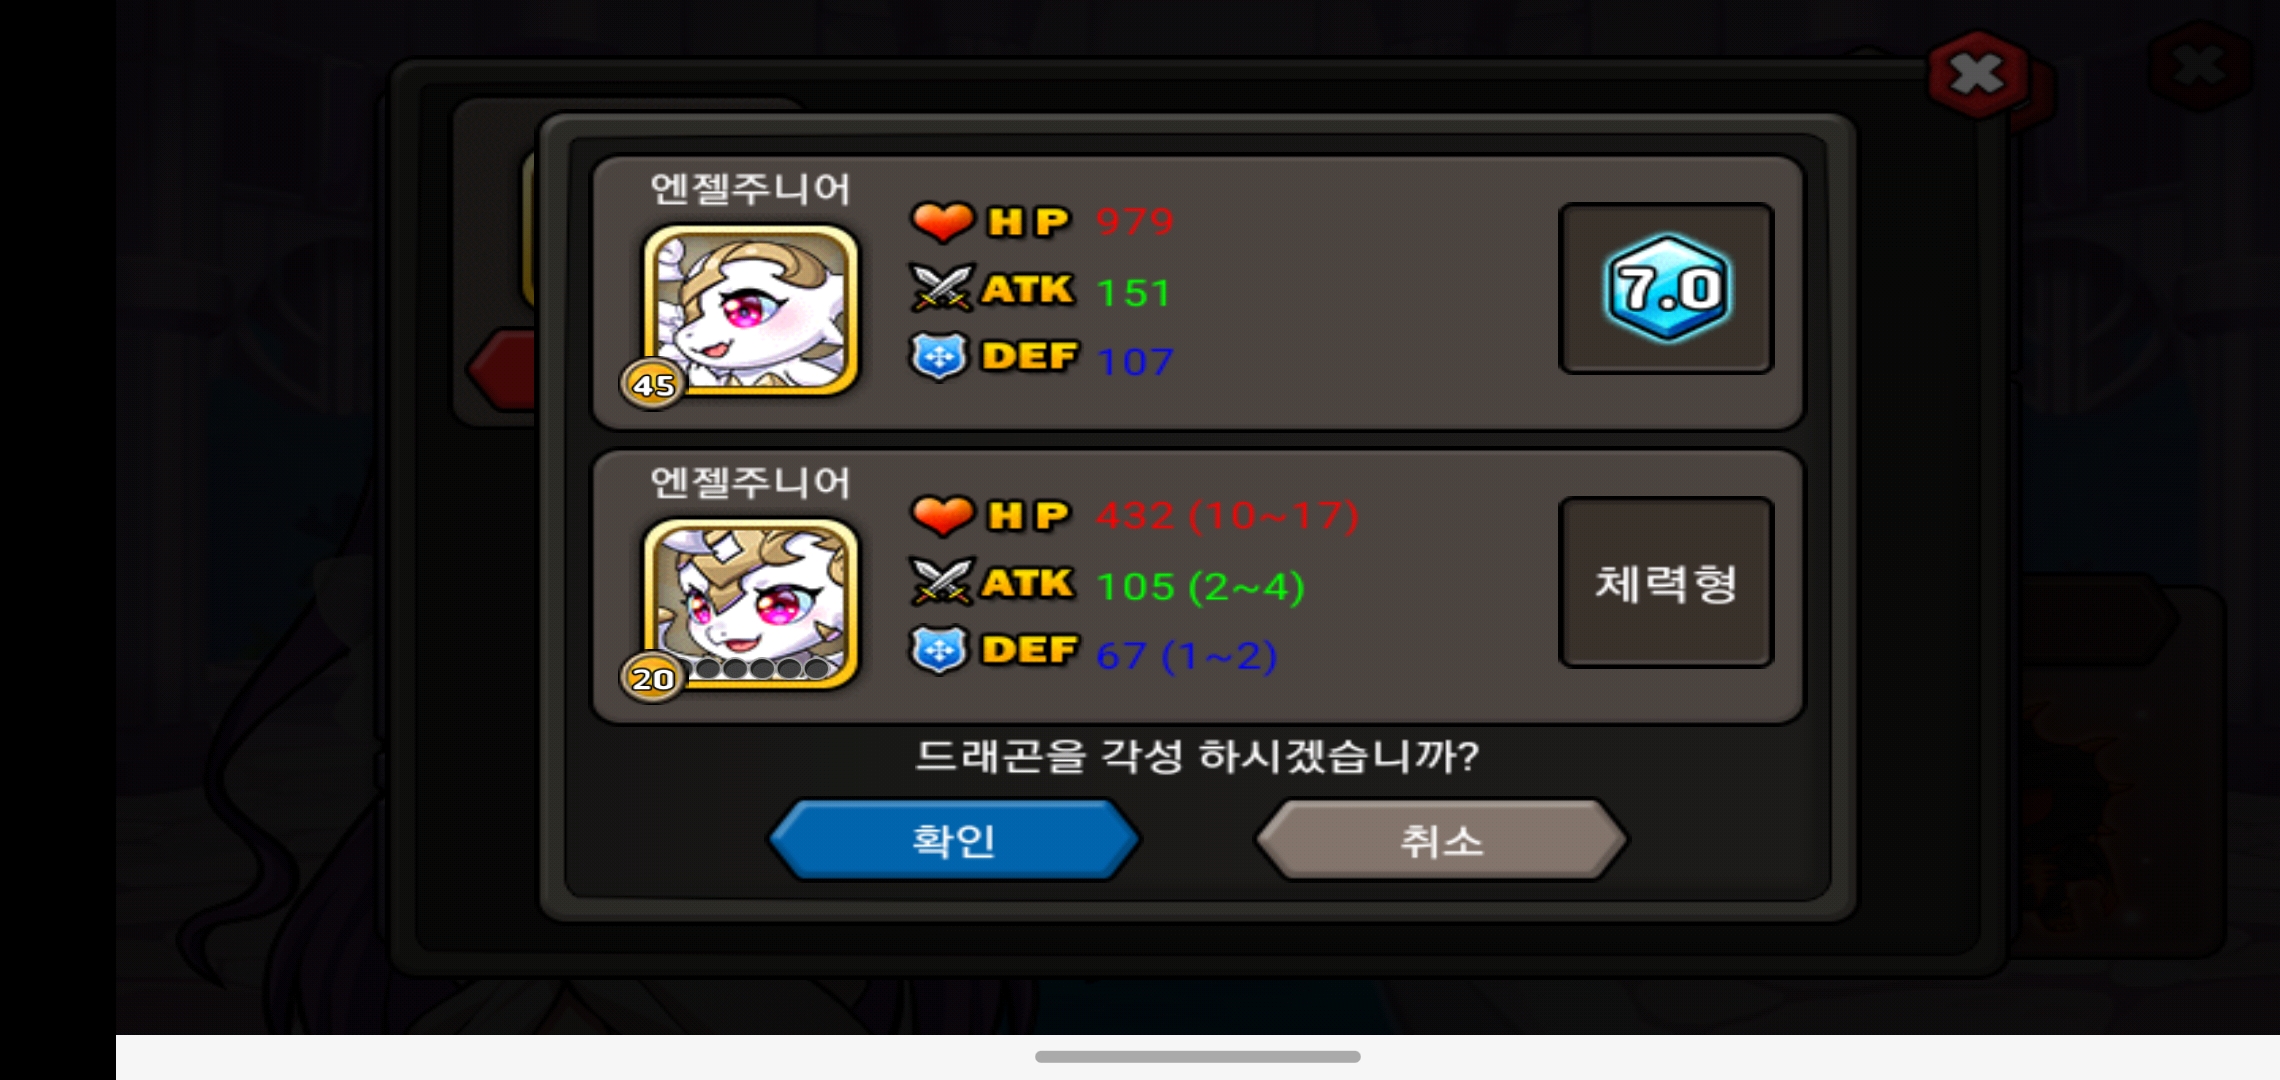Click the ATK crossed swords icon beside 151
This screenshot has width=2280, height=1080.
click(x=942, y=288)
